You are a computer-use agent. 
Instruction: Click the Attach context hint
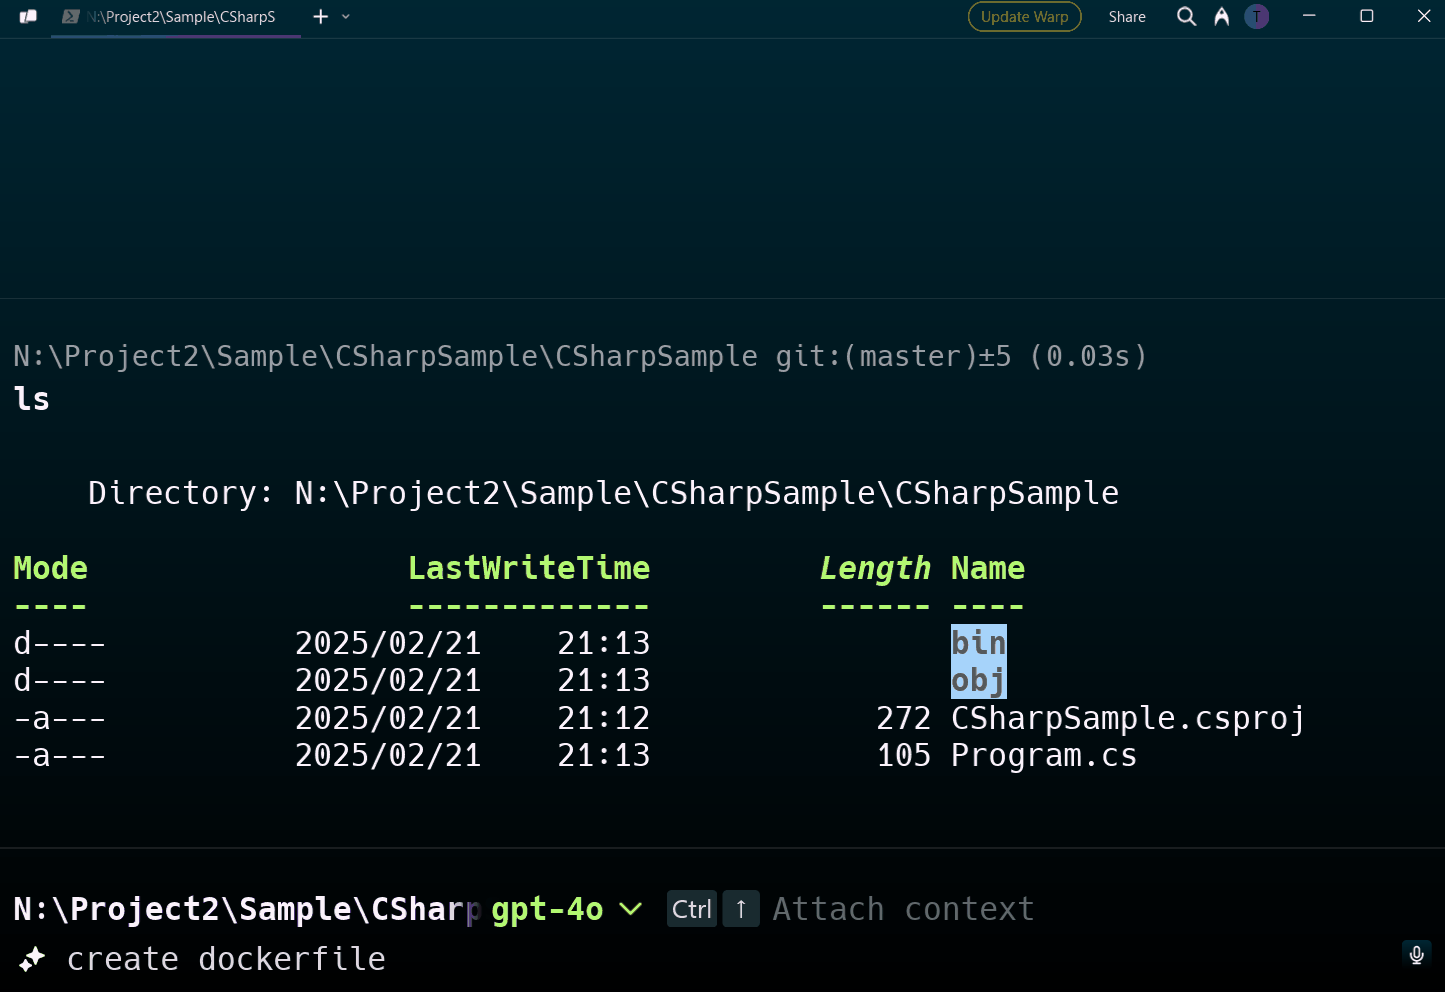[903, 909]
